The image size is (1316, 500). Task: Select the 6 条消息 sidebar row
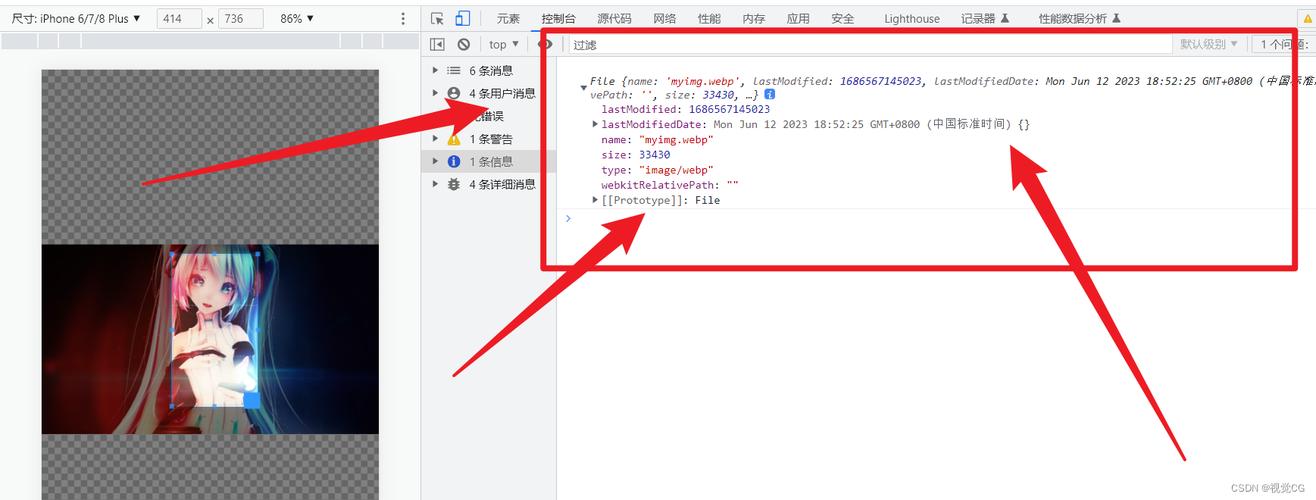coord(488,70)
